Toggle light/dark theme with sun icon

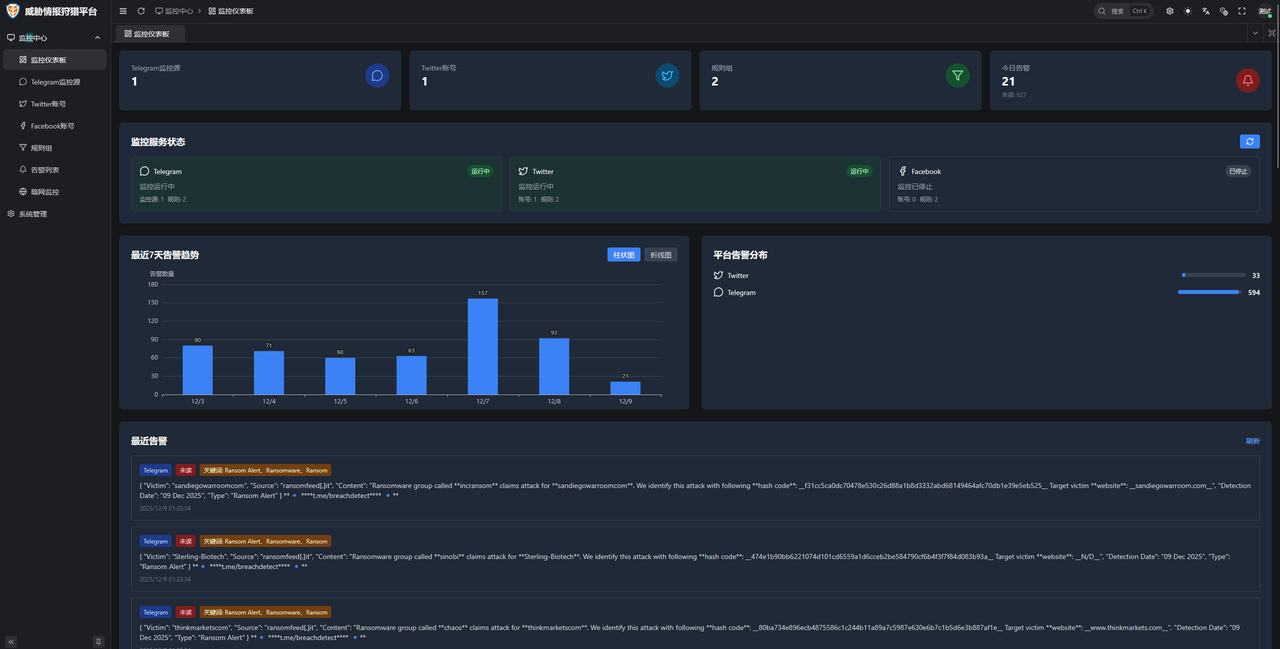tap(1188, 11)
